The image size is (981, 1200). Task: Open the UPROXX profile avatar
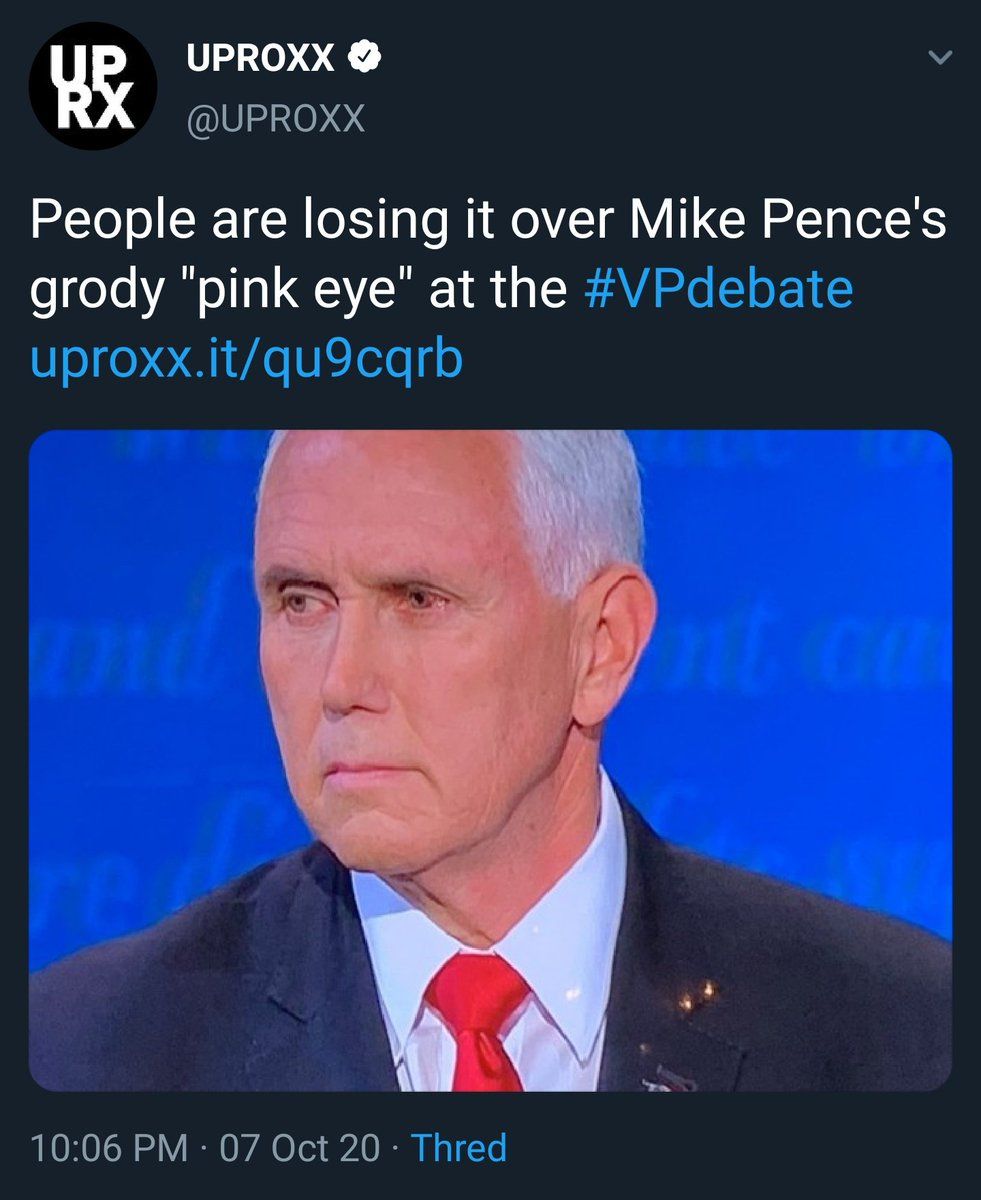click(x=92, y=85)
